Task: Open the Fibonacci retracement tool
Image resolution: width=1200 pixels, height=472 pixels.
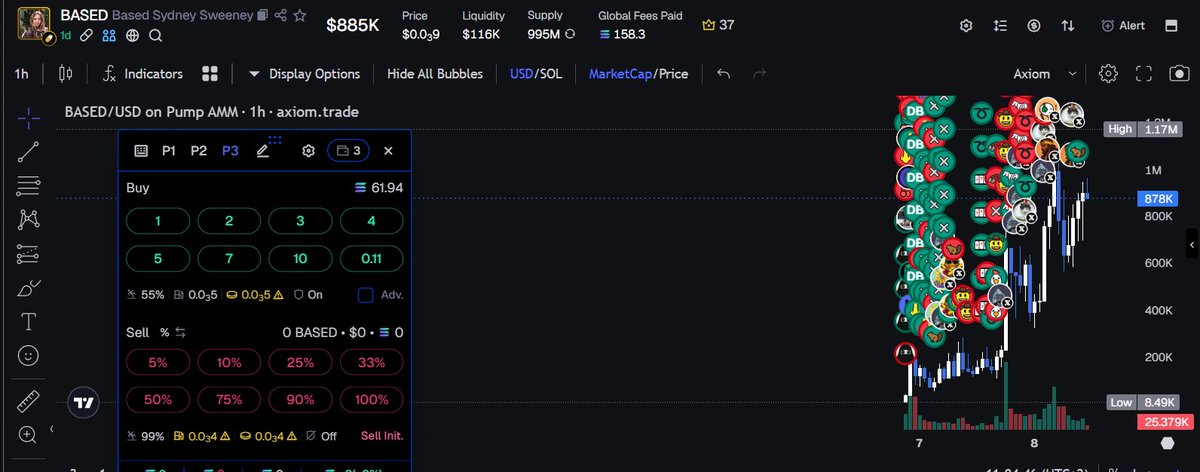Action: (x=29, y=186)
